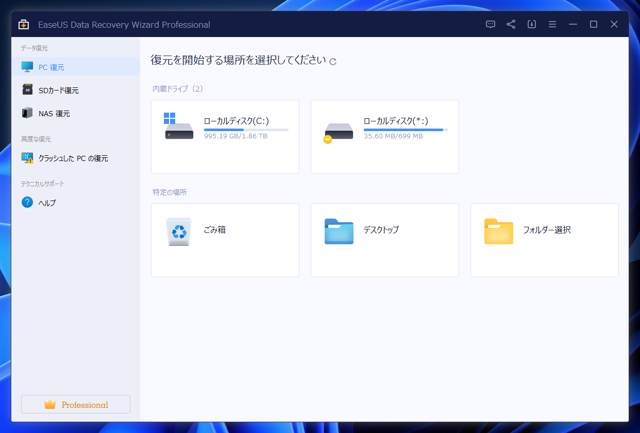Click the 高度な復元 sidebar heading
The image size is (640, 433).
click(x=36, y=139)
